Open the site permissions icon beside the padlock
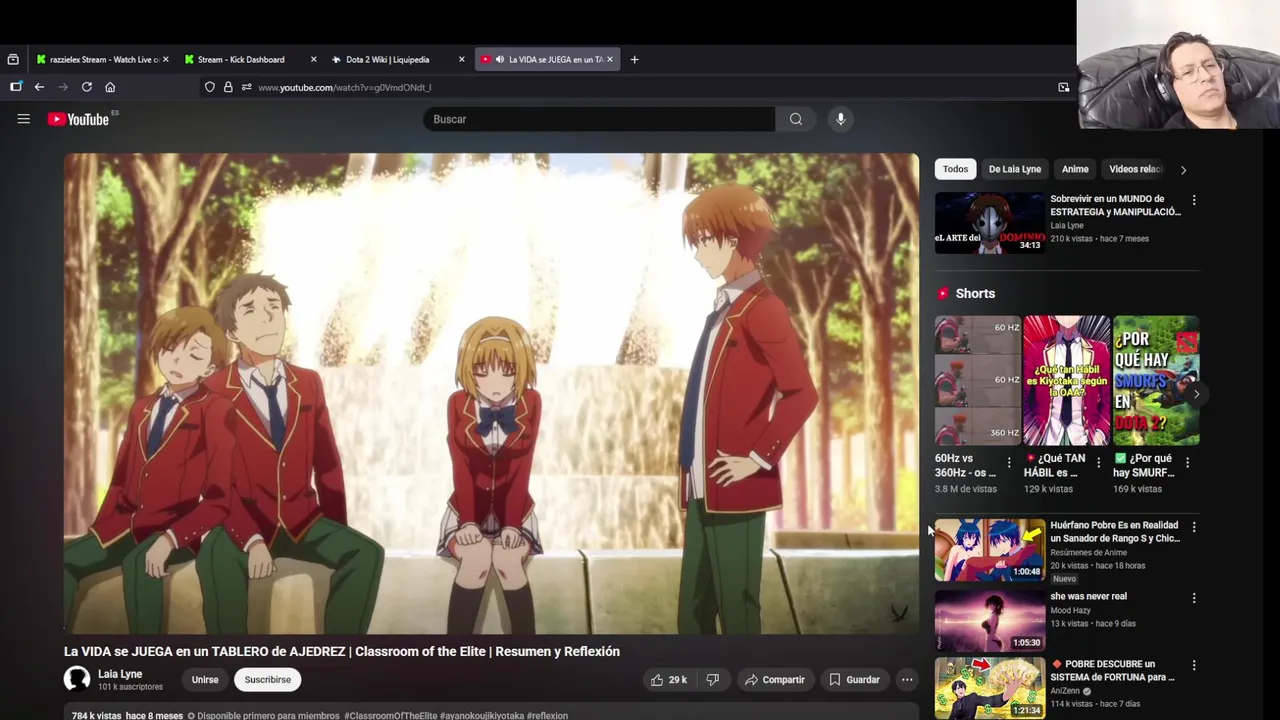The image size is (1280, 720). coord(246,87)
